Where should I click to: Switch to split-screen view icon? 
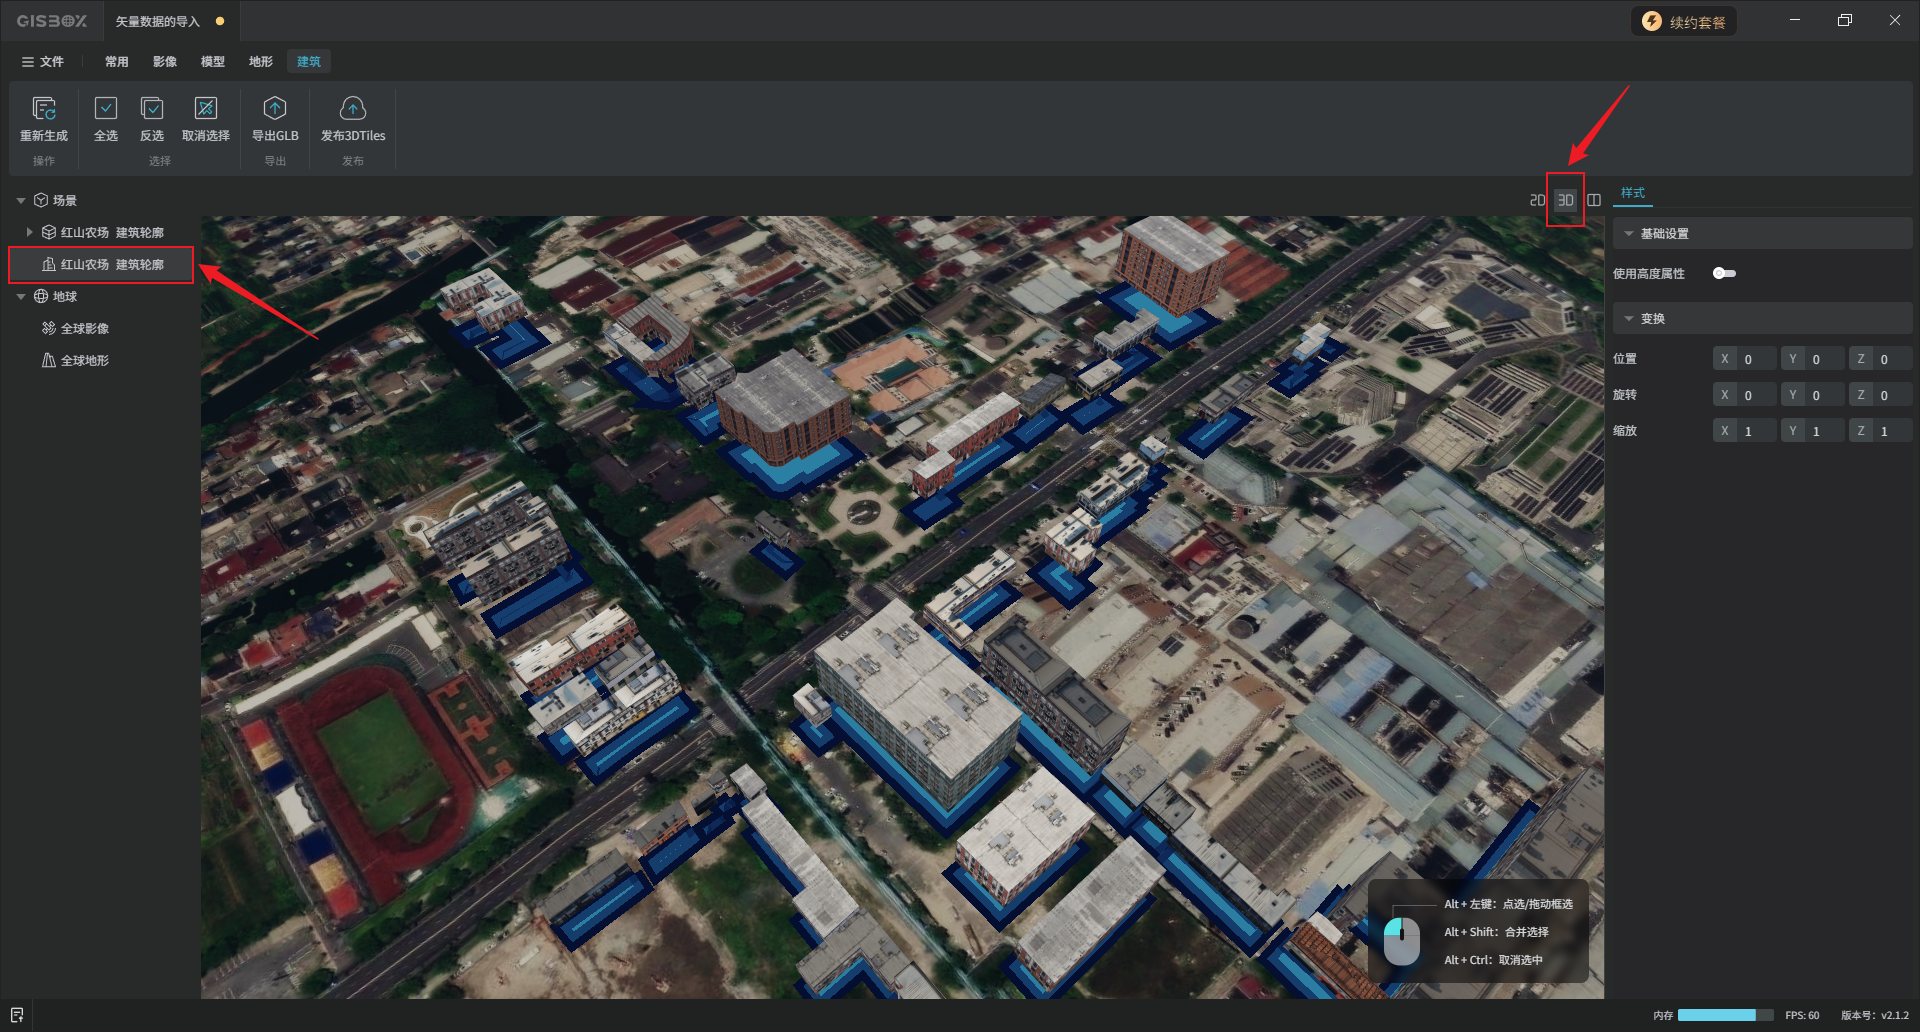[x=1594, y=200]
